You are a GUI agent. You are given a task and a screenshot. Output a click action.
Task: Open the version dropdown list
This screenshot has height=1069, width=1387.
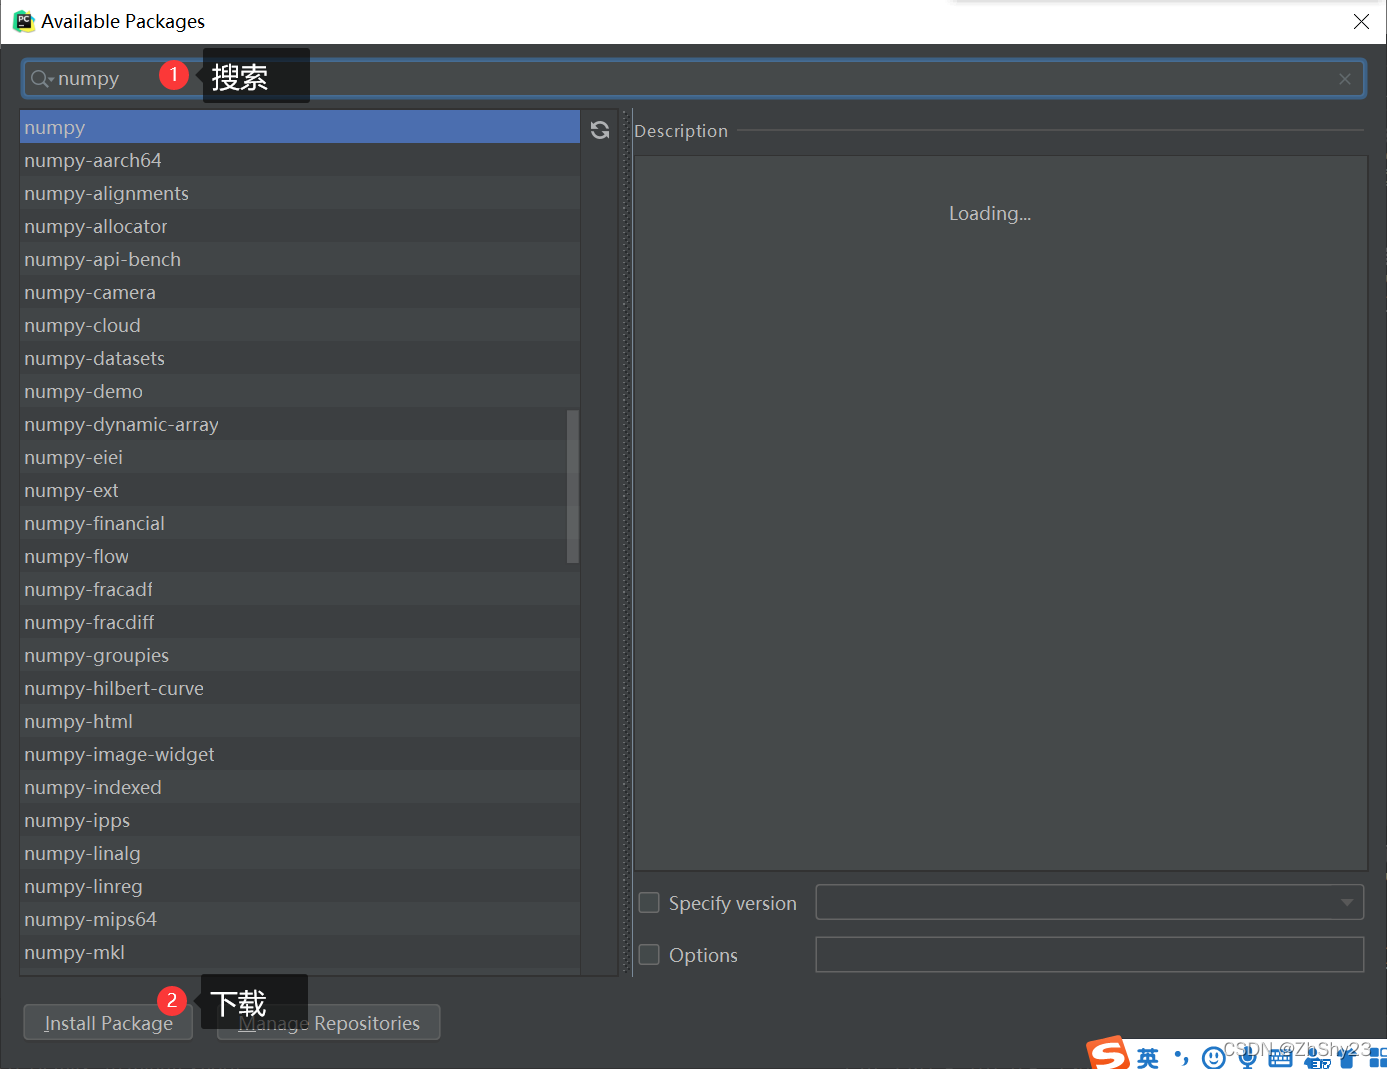point(1347,902)
